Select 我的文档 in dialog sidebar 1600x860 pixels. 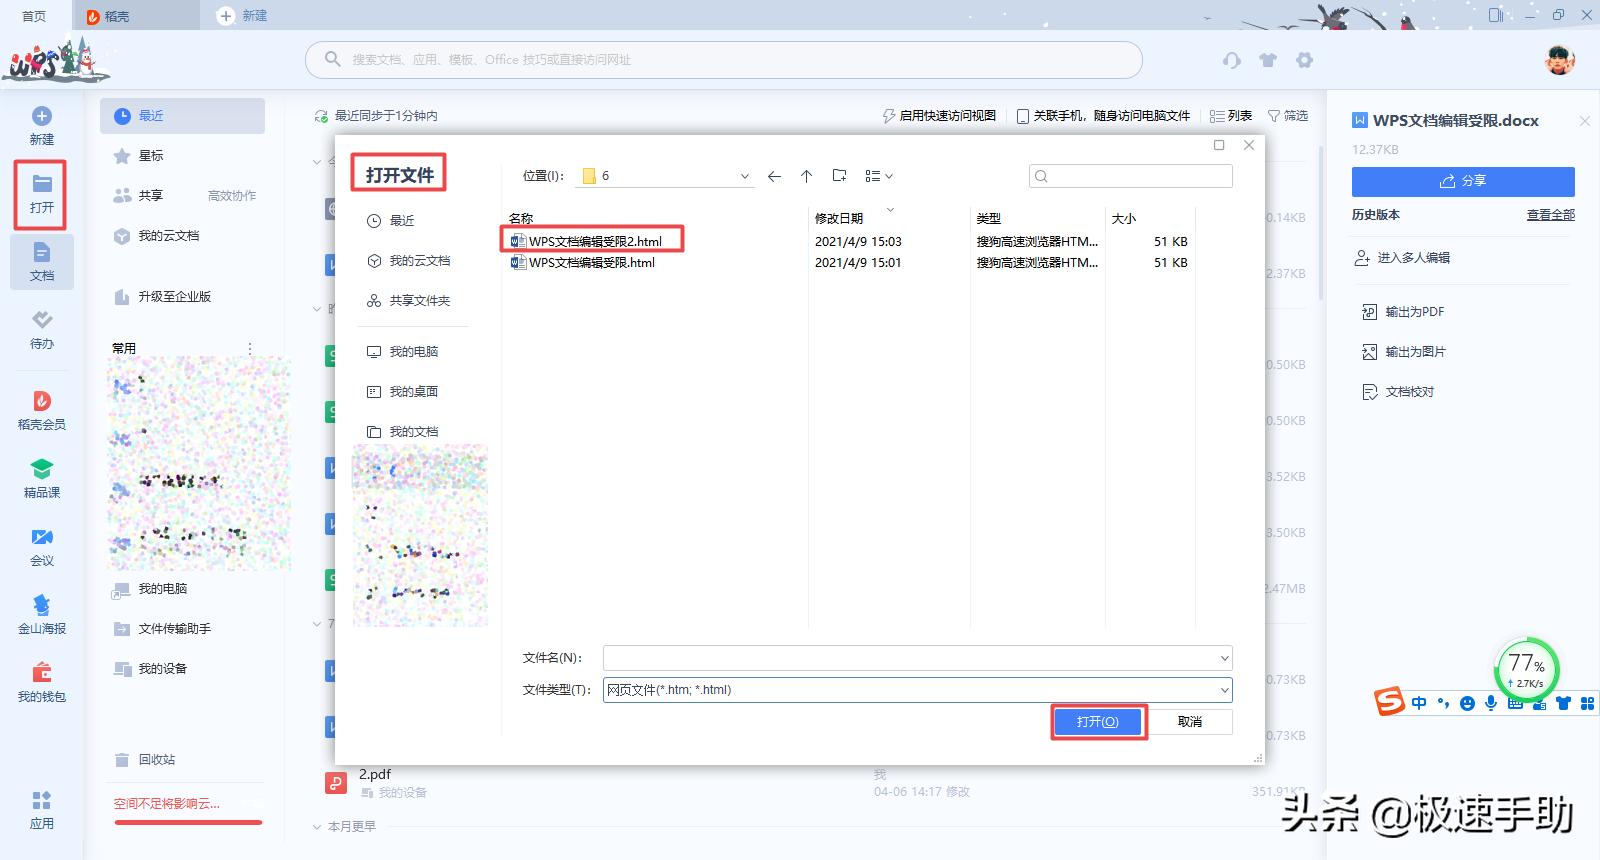pos(402,432)
